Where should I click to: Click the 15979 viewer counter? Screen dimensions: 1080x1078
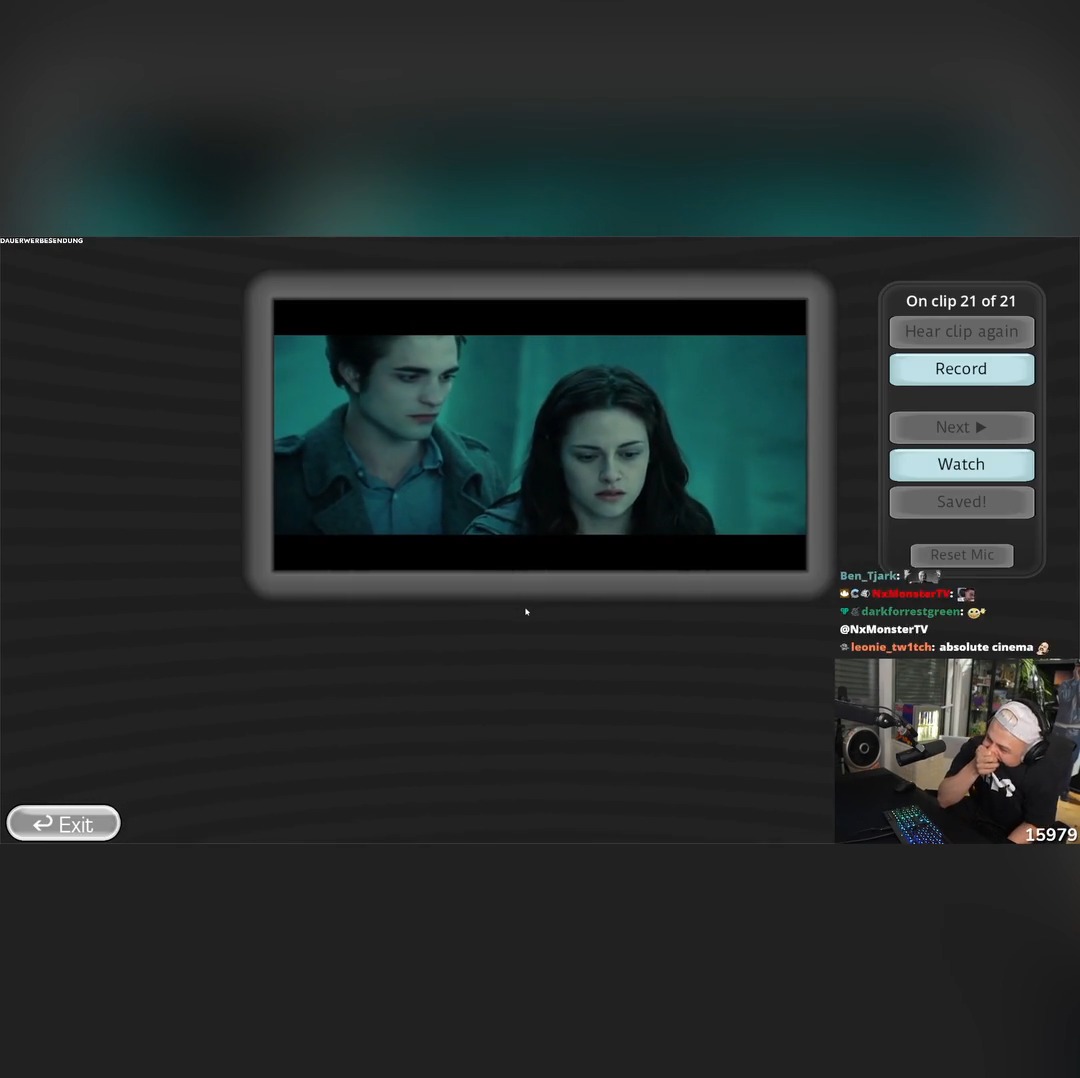[1050, 835]
